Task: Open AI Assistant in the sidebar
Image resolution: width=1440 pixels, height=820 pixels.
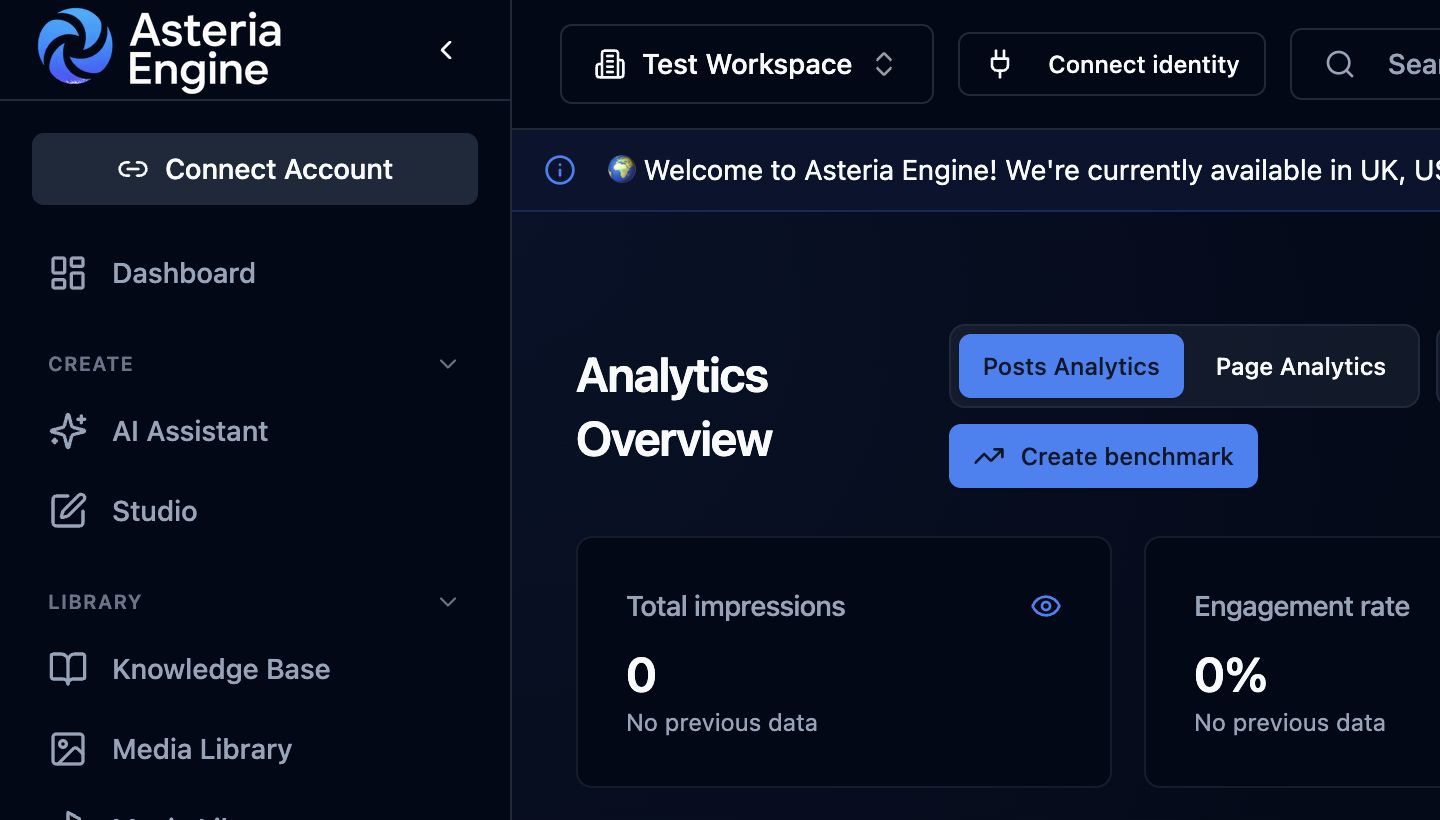Action: 255,431
